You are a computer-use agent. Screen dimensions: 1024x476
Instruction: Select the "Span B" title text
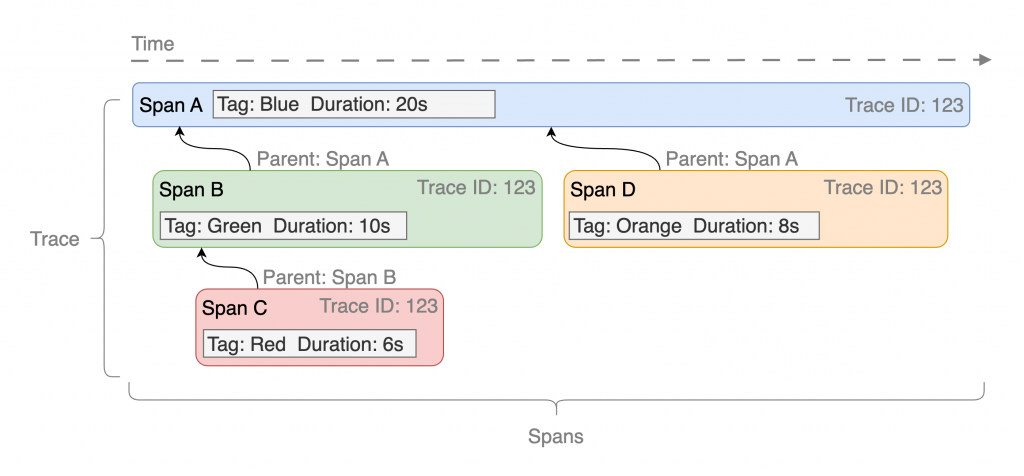coord(191,189)
